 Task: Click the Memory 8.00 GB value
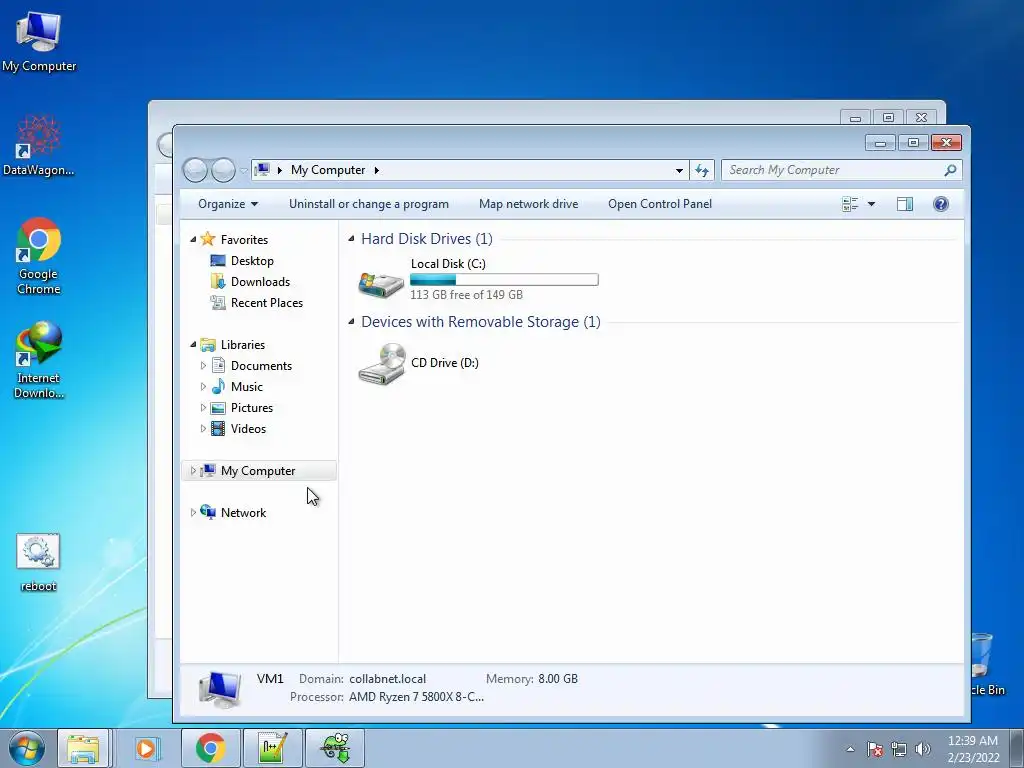(558, 679)
